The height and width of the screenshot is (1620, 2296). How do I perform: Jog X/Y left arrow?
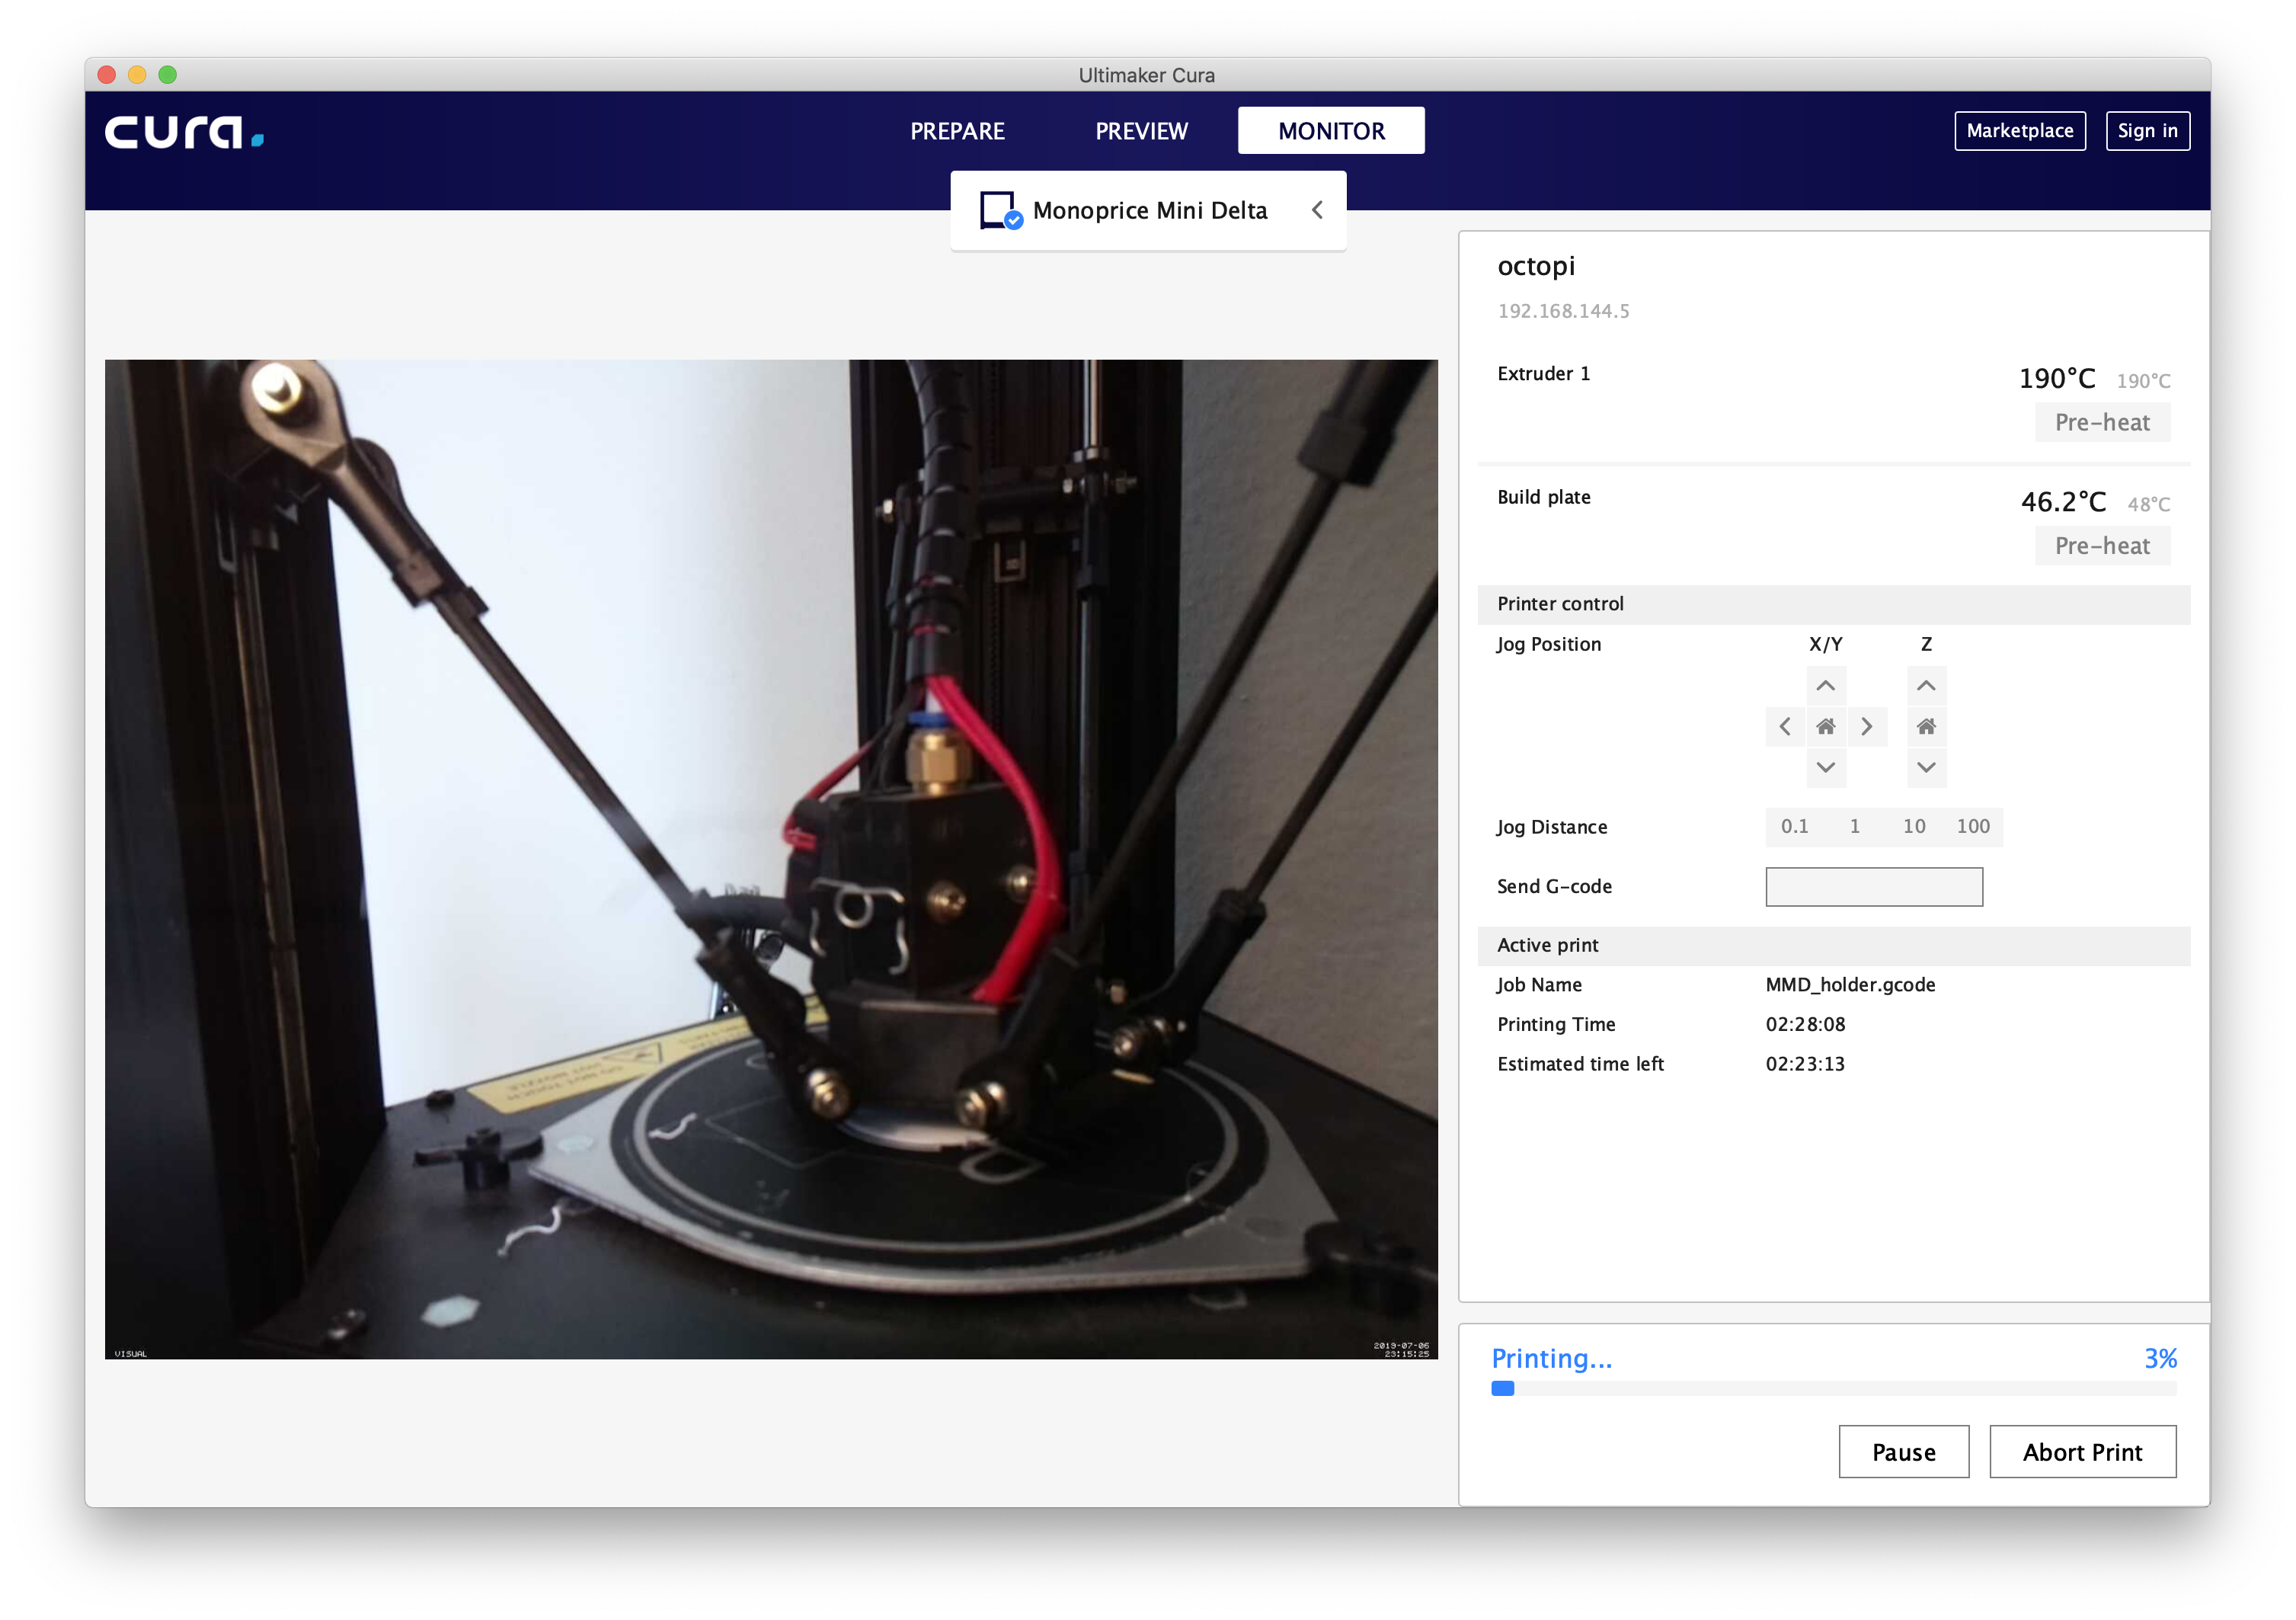pyautogui.click(x=1785, y=727)
